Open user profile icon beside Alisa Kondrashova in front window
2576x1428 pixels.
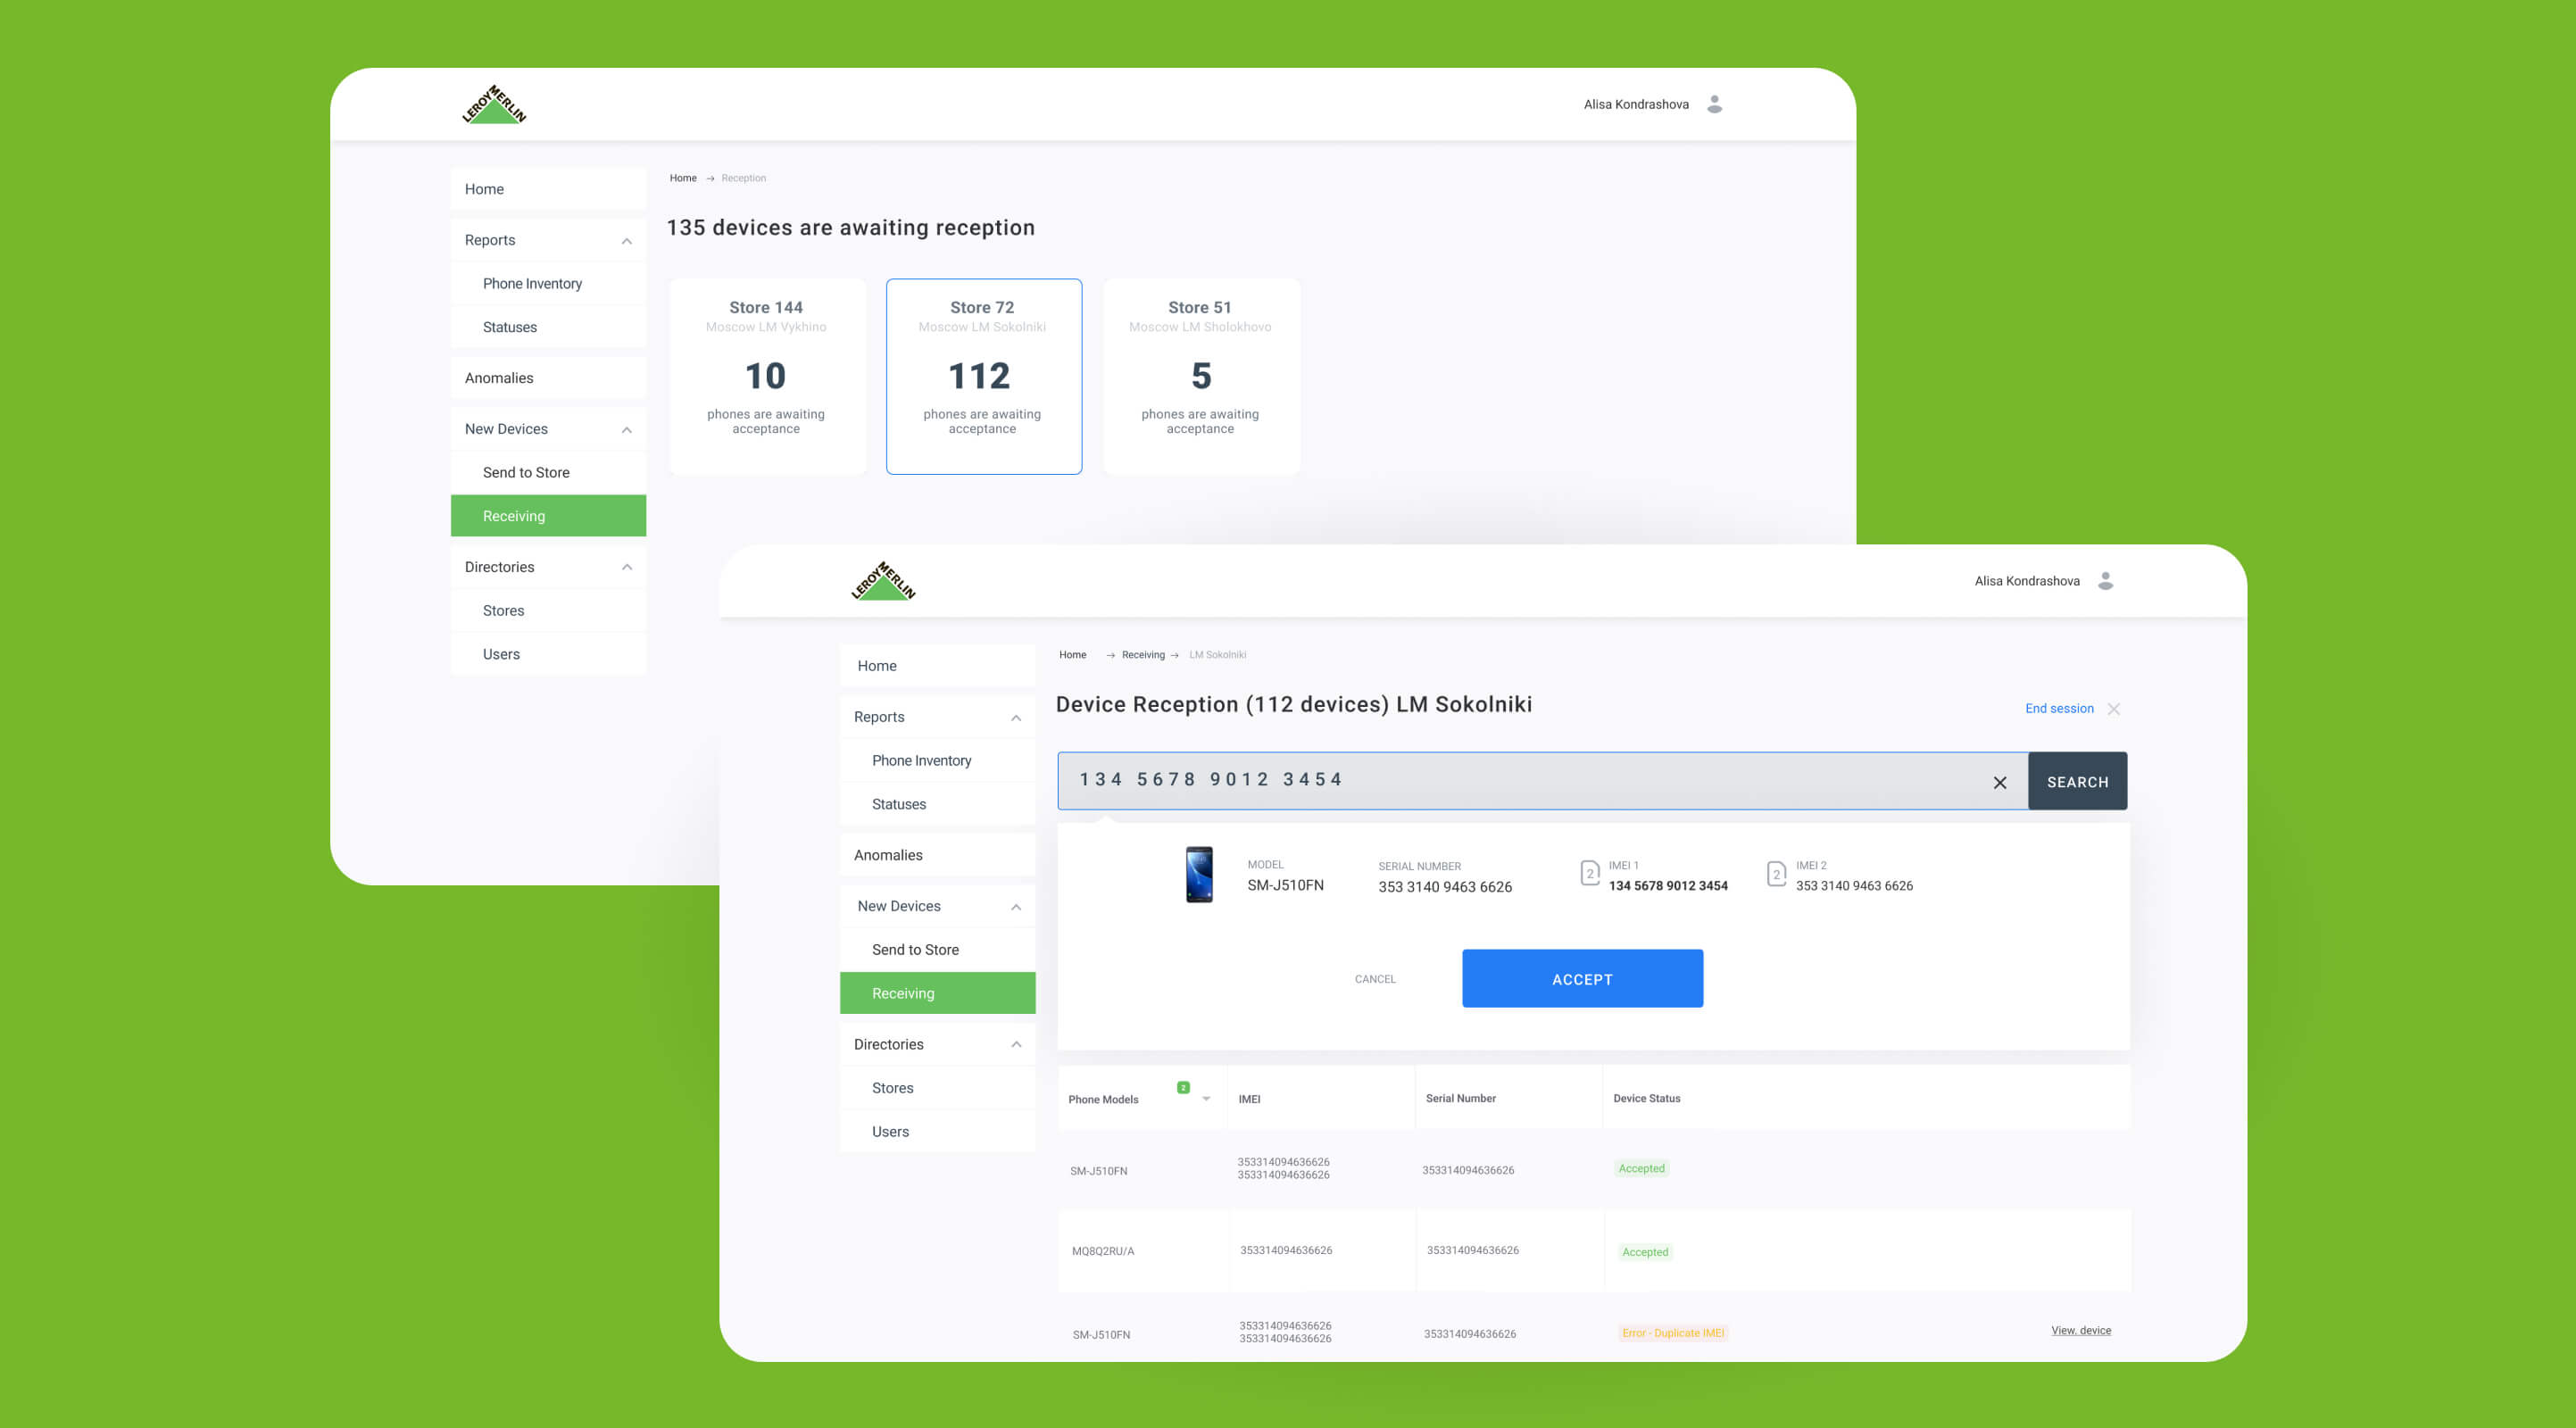click(x=2105, y=581)
